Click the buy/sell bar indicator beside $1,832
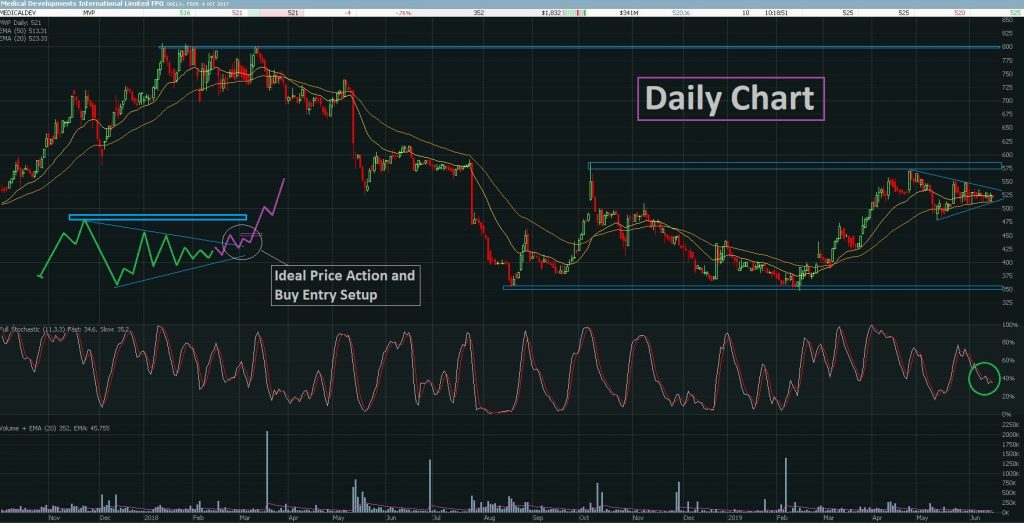 point(575,13)
